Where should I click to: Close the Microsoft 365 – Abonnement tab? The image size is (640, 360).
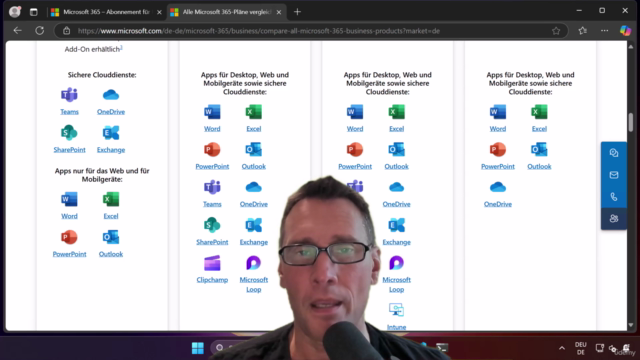tap(159, 12)
